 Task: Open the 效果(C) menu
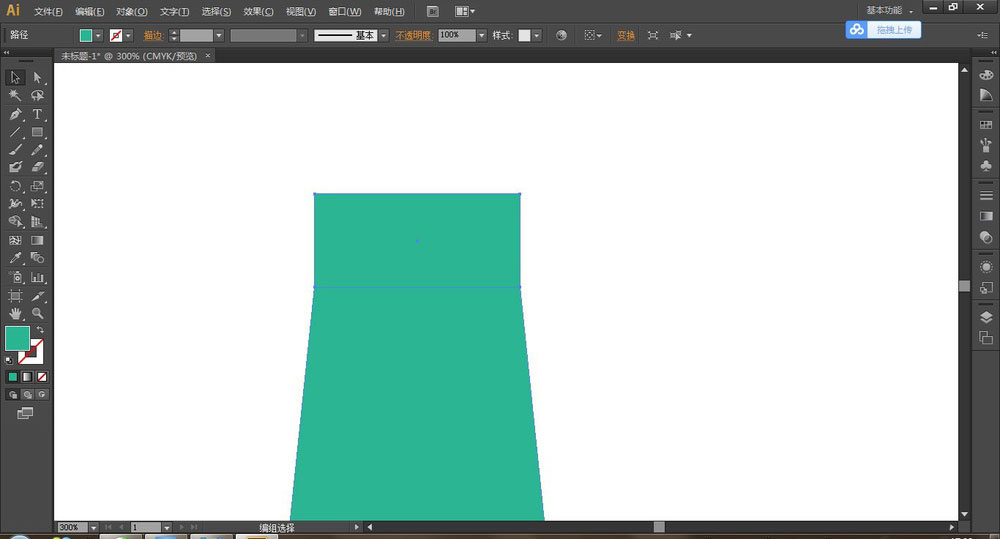click(x=258, y=11)
